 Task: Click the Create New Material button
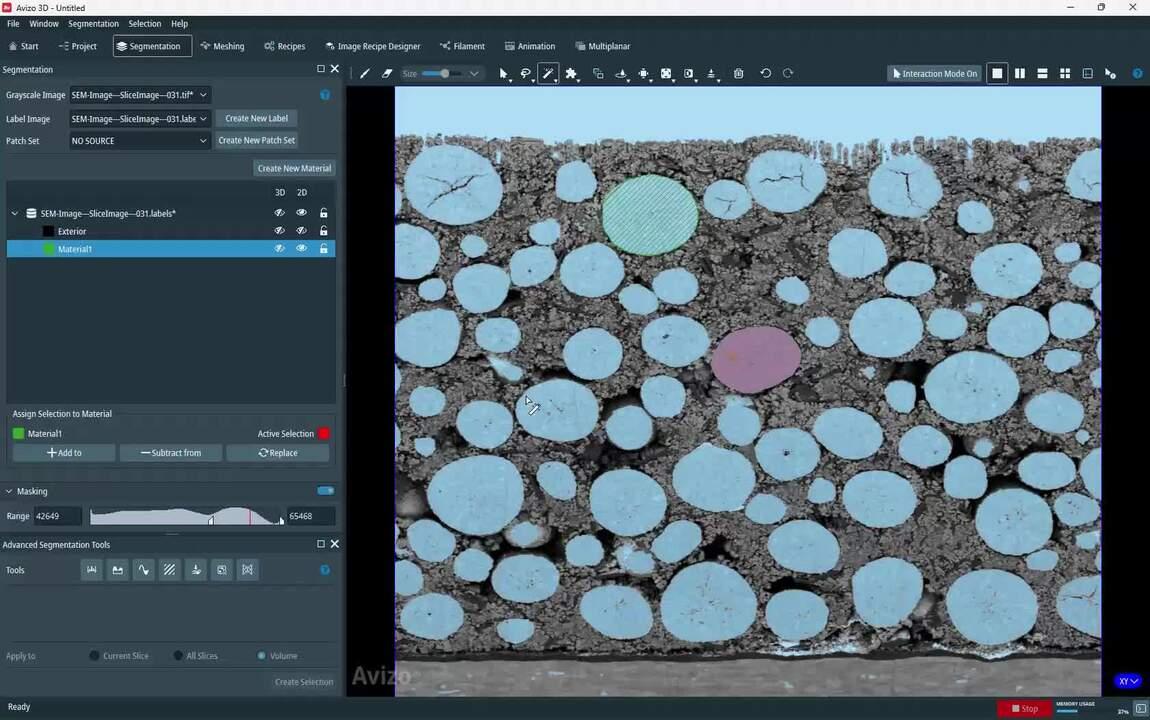tap(294, 168)
